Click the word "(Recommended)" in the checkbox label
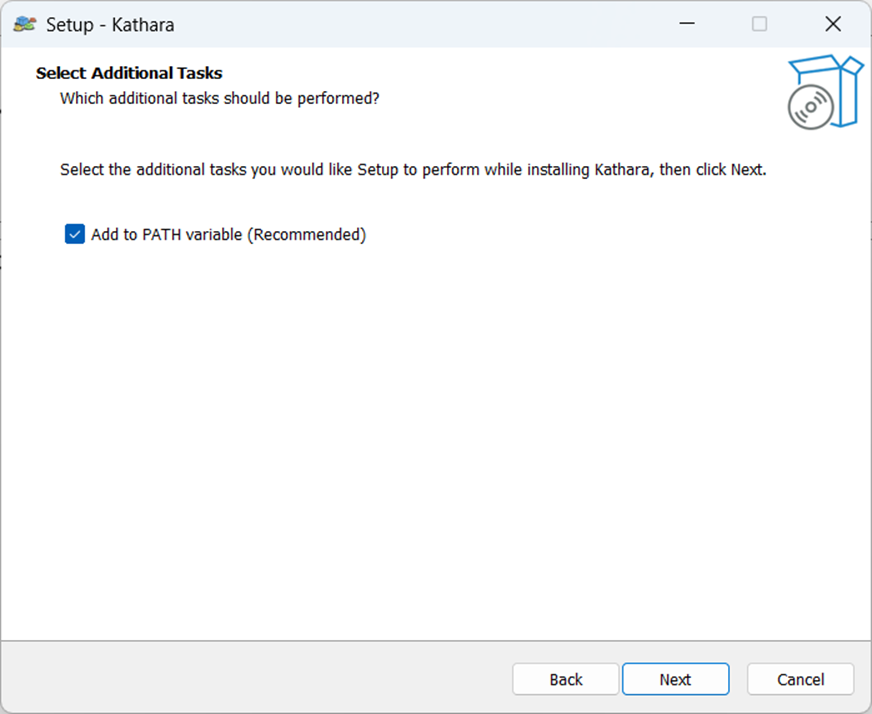Screen dimensions: 872x714 tap(306, 235)
